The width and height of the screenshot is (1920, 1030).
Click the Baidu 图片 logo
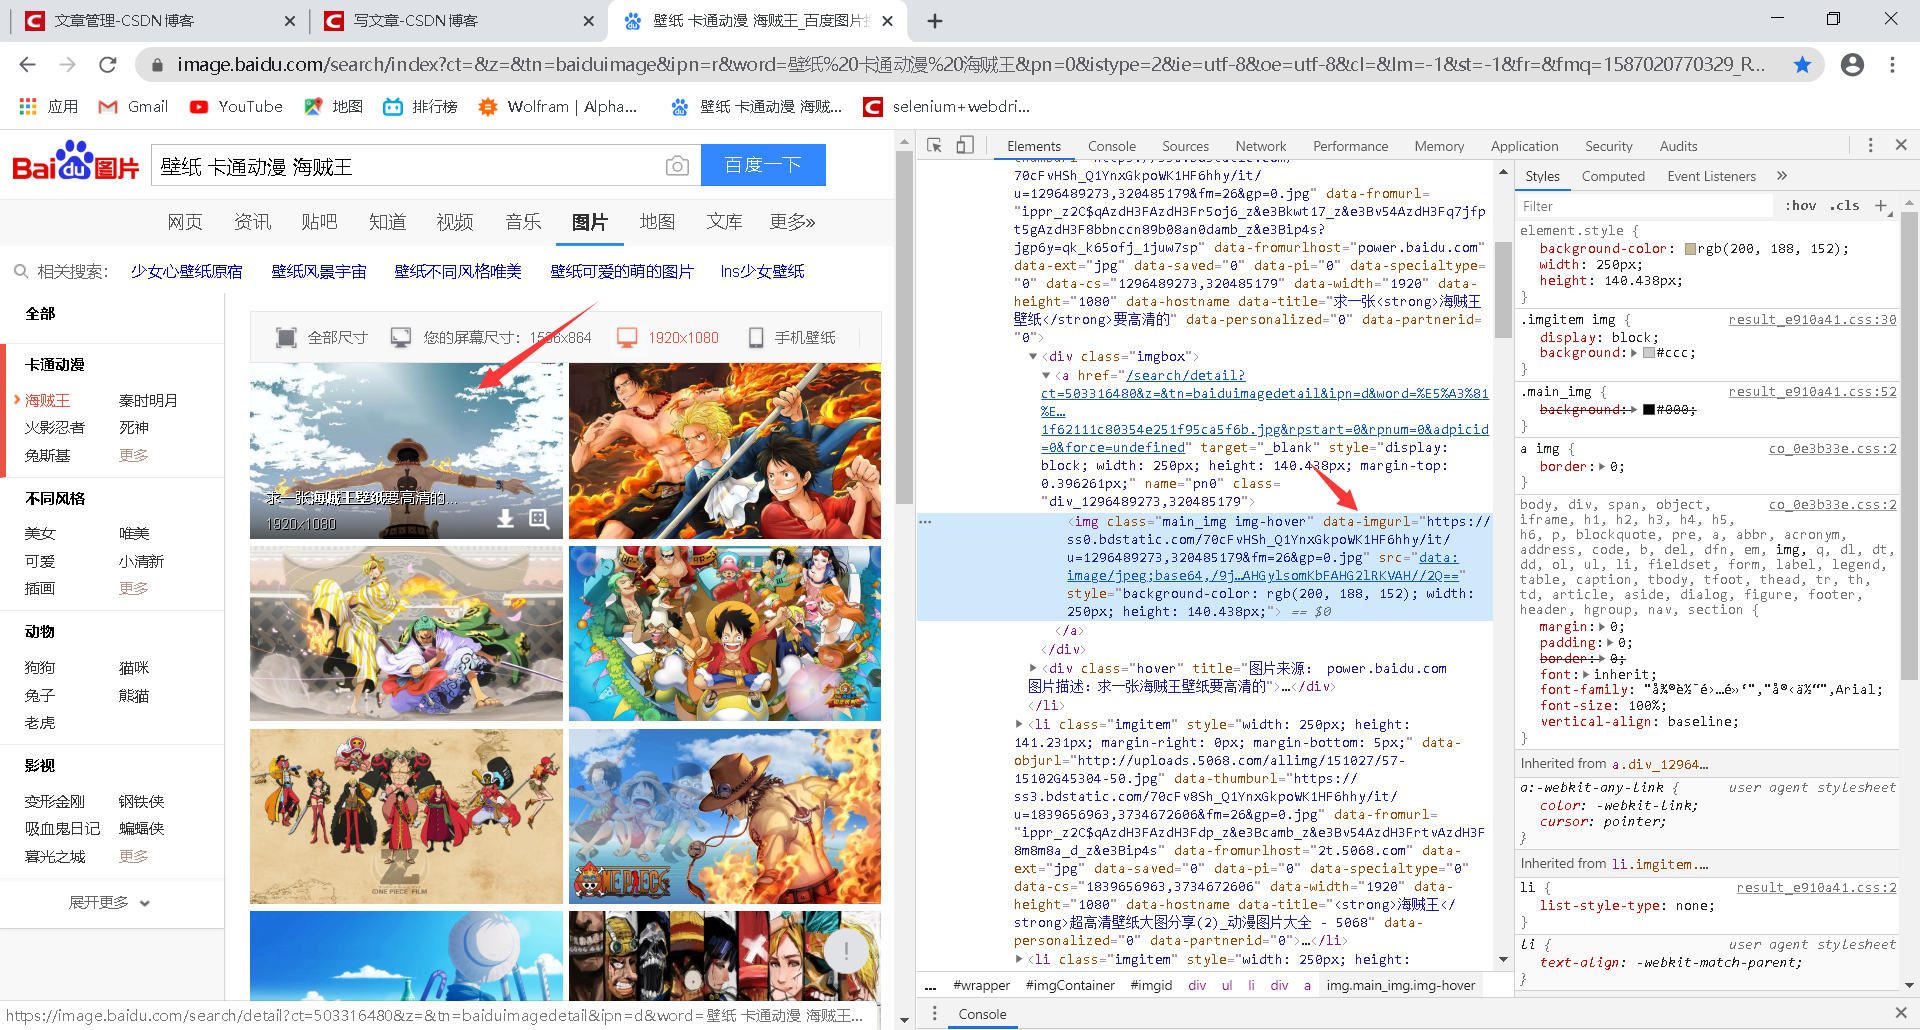(75, 162)
